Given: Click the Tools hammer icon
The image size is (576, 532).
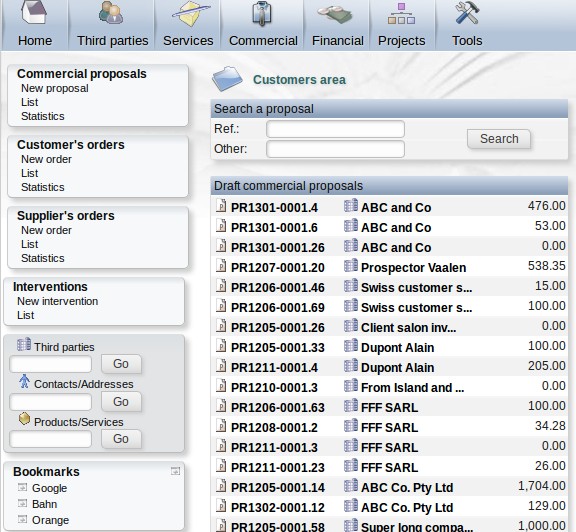Looking at the screenshot, I should point(467,13).
